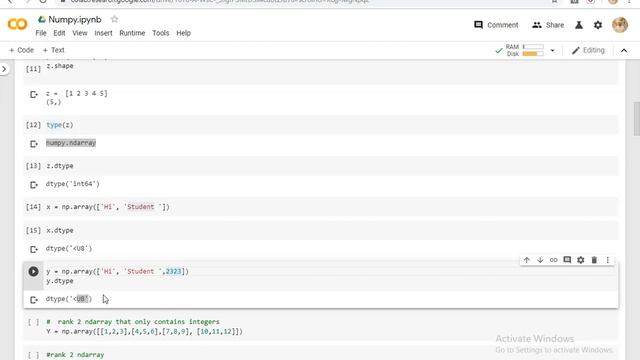Open the Tools menu
This screenshot has width=640, height=360.
click(x=161, y=33)
